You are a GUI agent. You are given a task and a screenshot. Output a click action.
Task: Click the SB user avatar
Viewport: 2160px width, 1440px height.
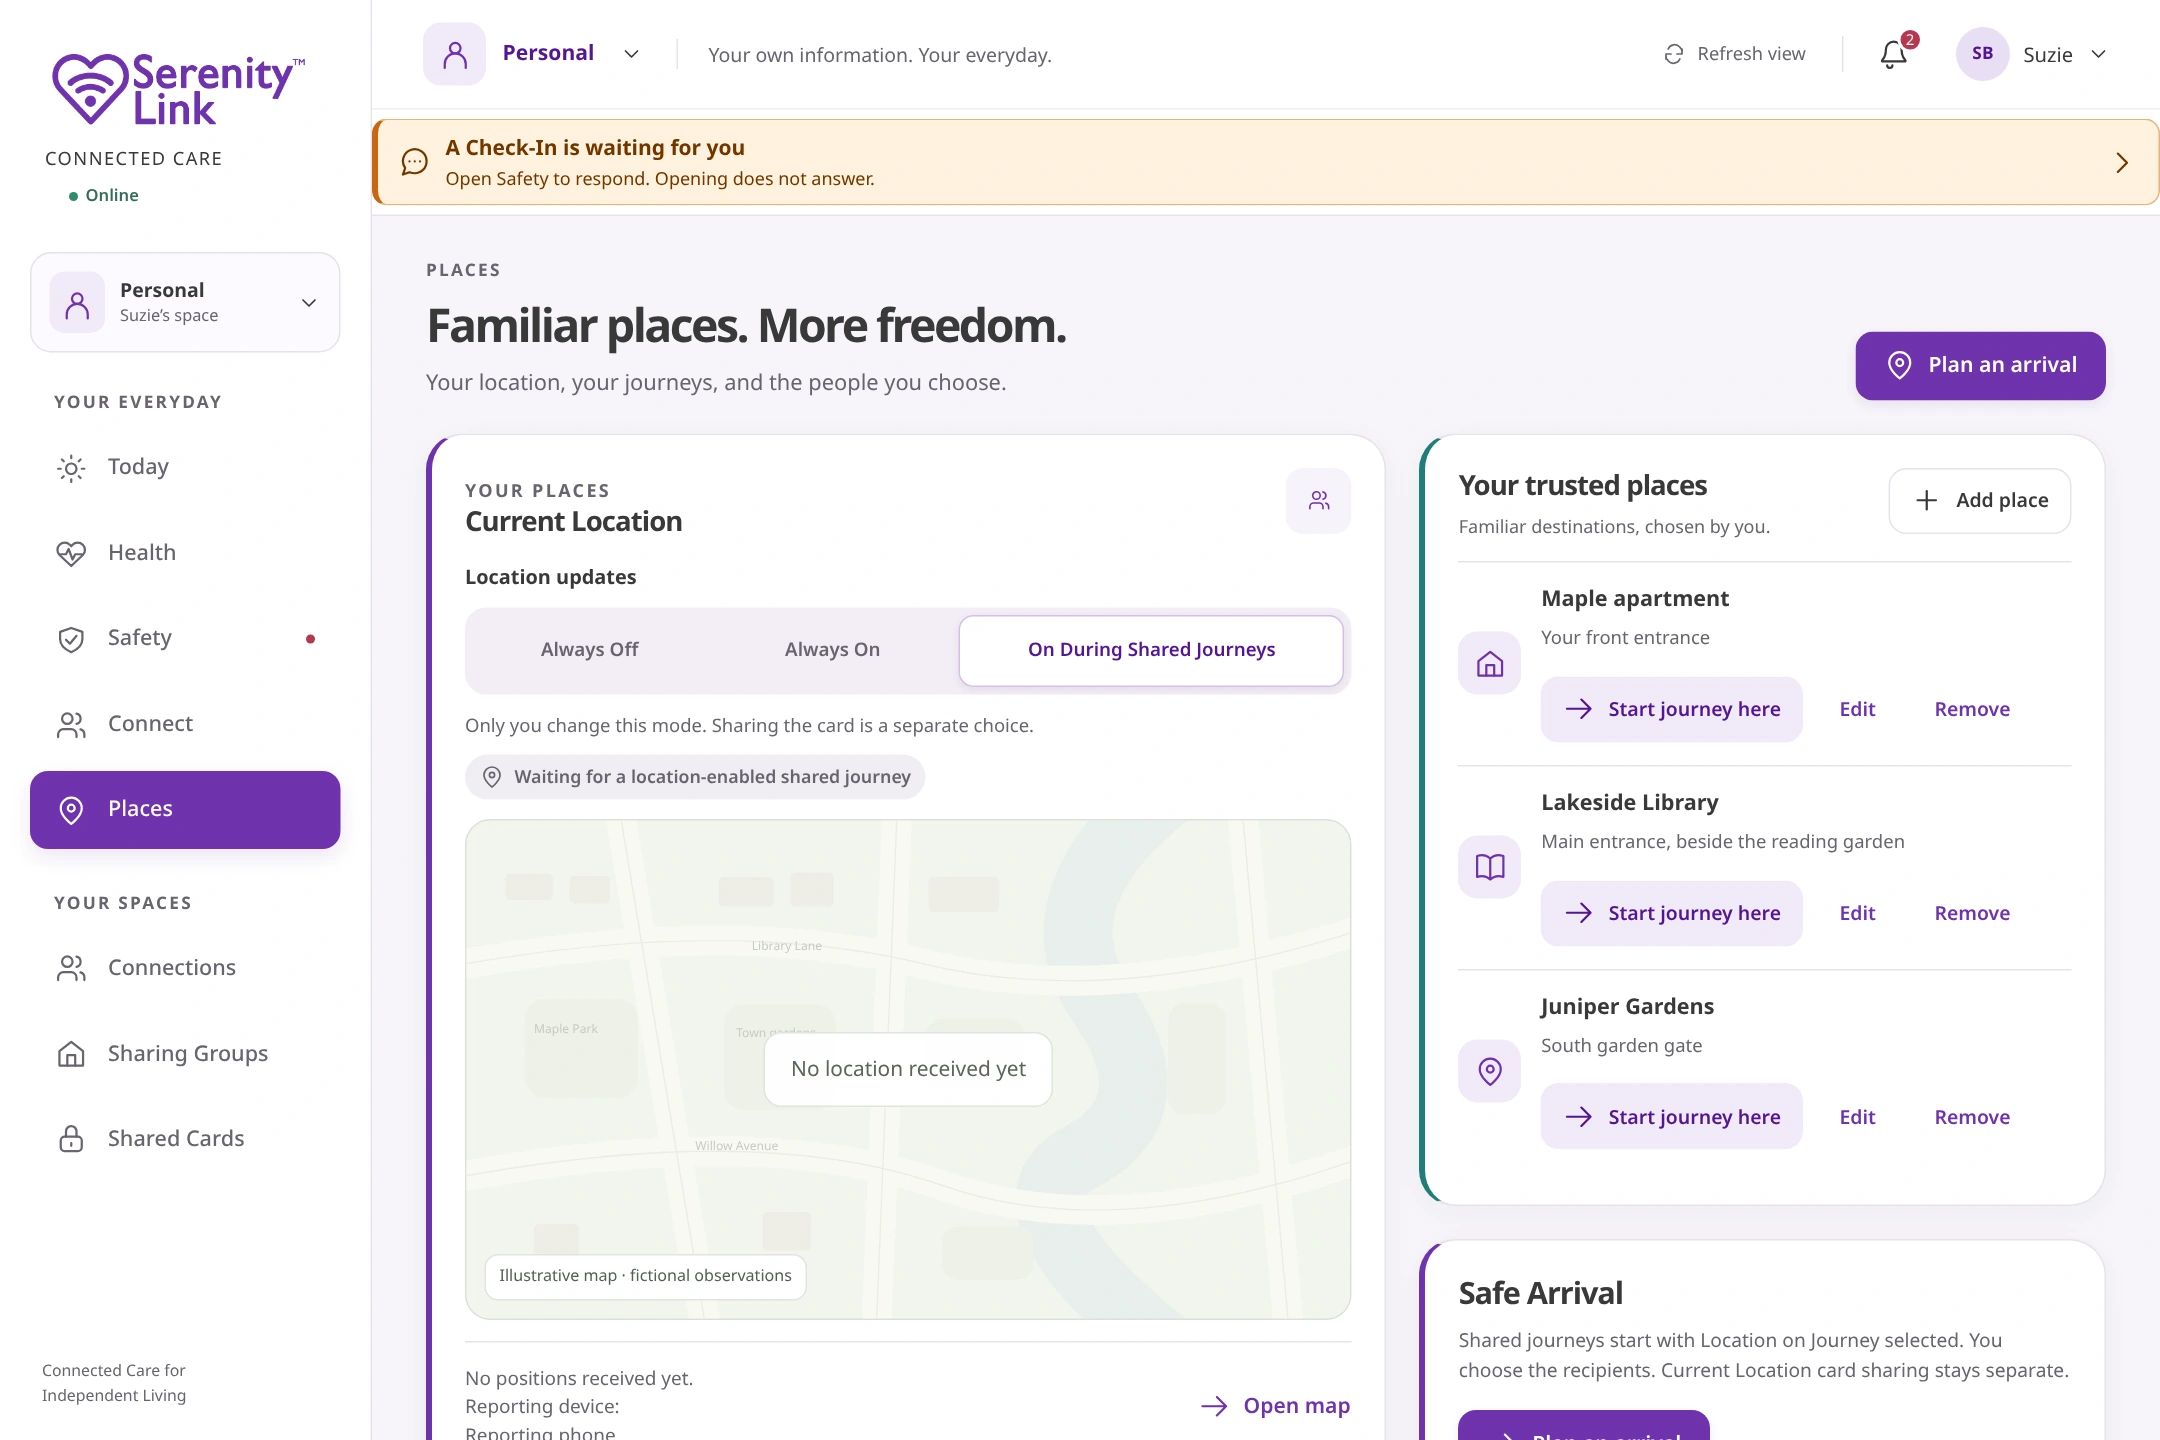[x=1982, y=54]
